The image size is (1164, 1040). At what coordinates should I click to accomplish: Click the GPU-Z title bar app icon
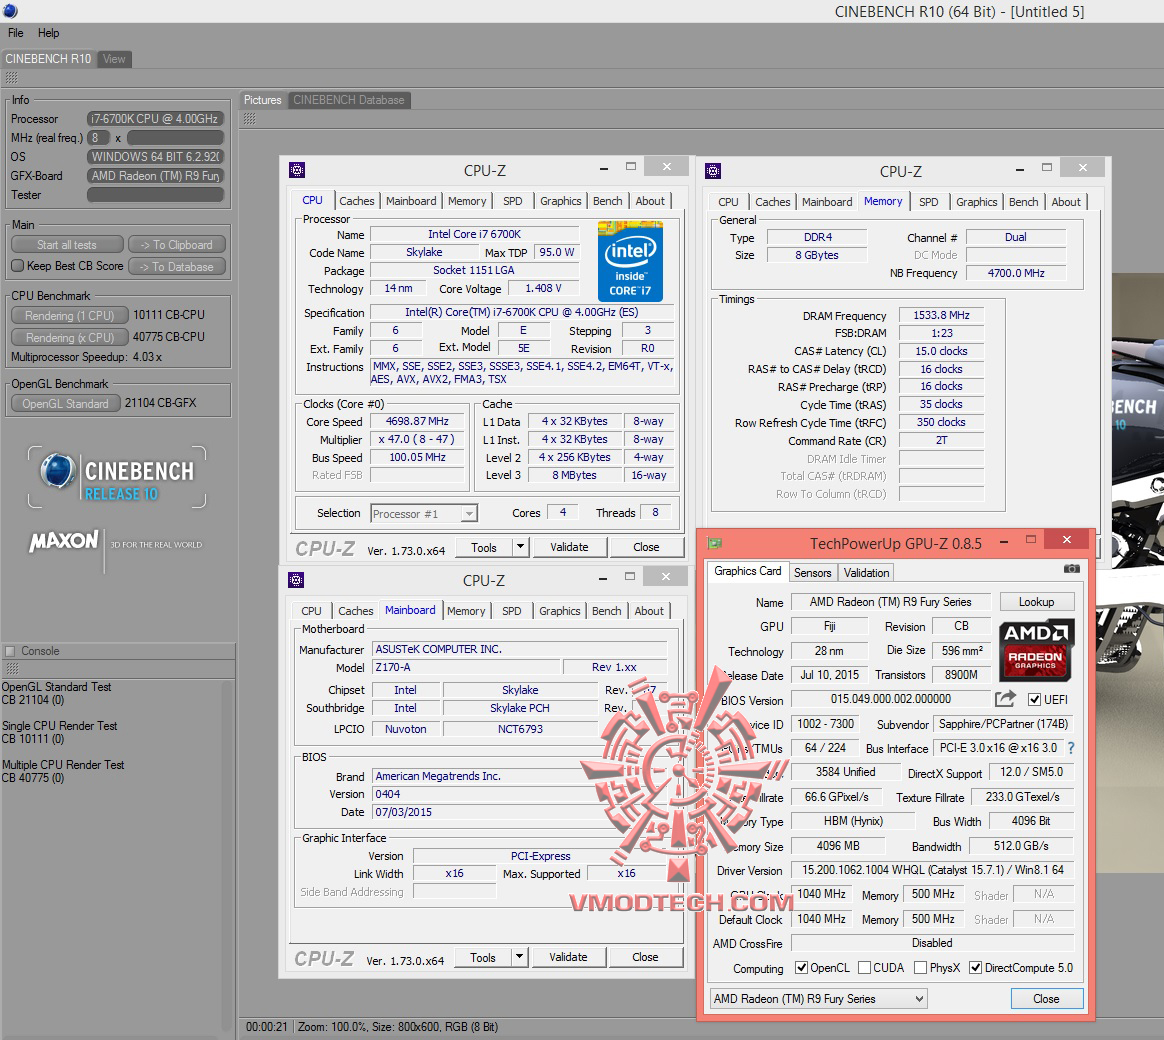[x=714, y=543]
